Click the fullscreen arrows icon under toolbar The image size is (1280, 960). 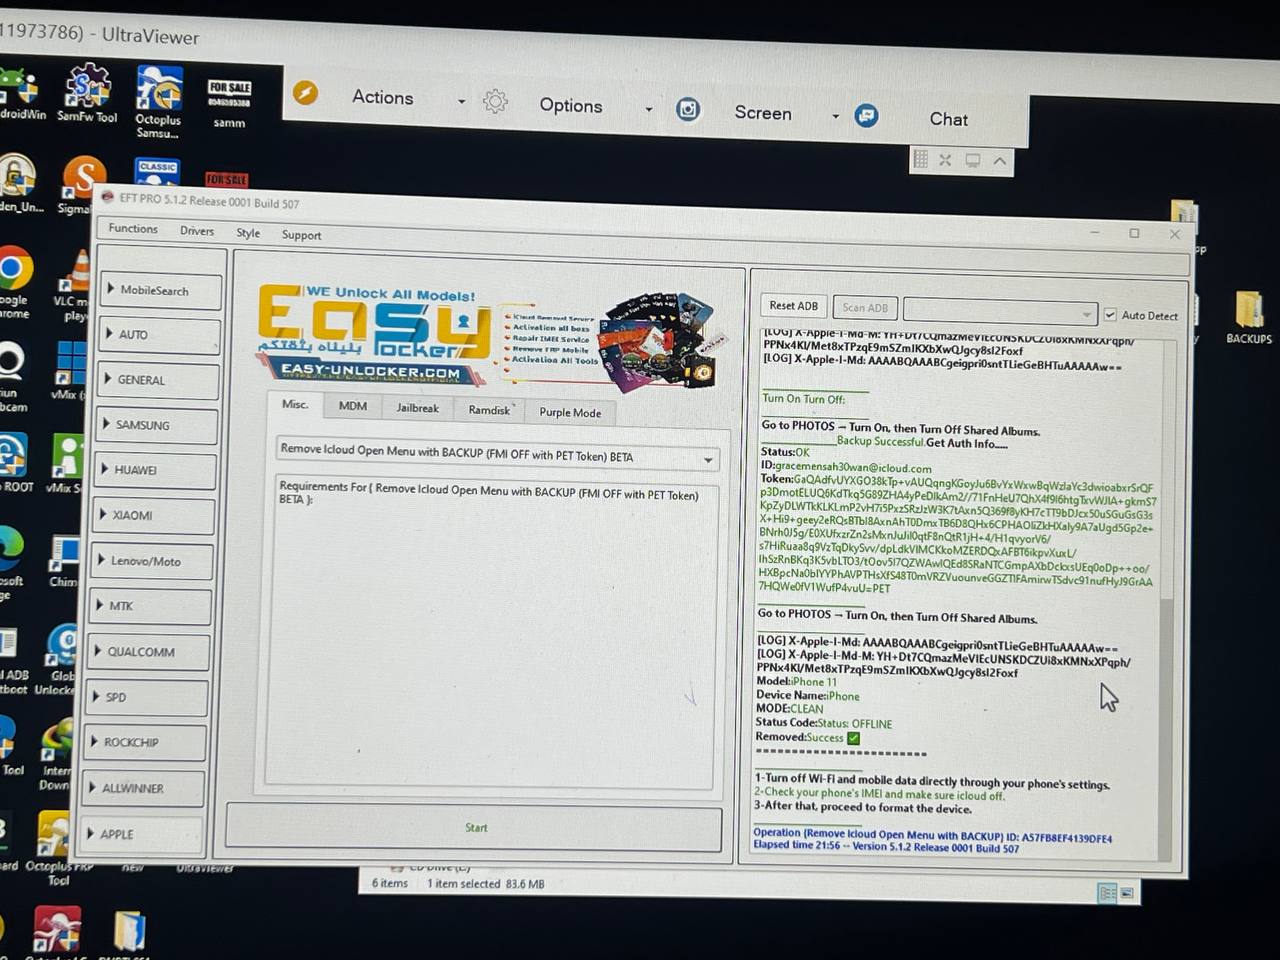(x=945, y=160)
